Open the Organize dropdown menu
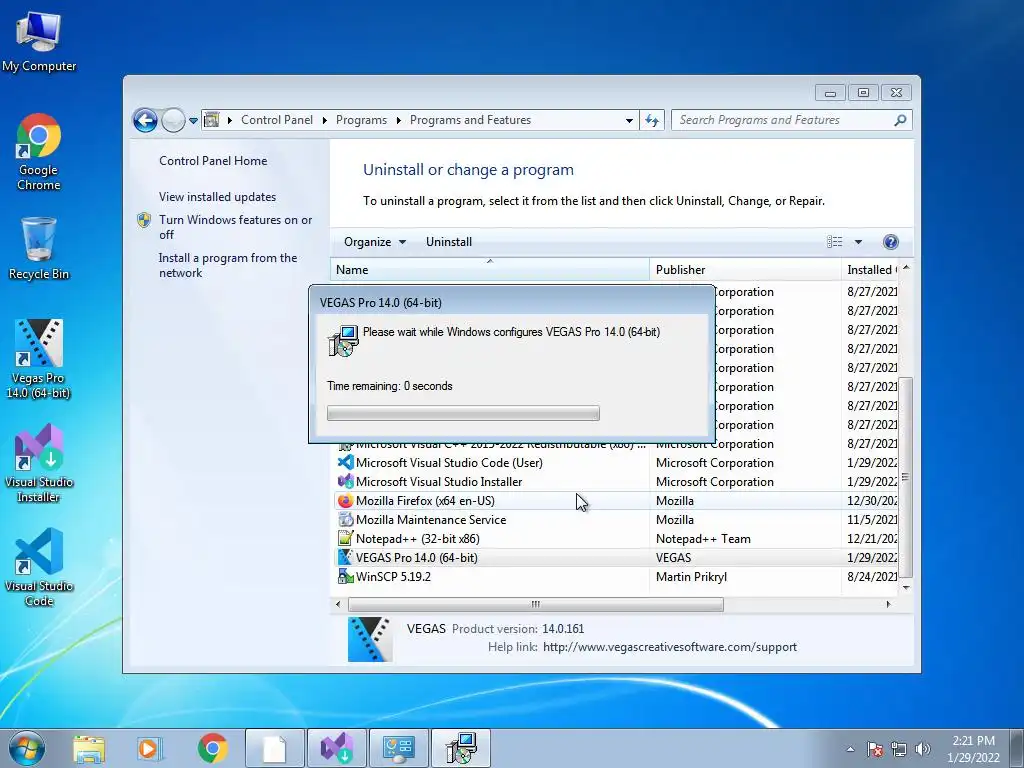 pyautogui.click(x=375, y=242)
